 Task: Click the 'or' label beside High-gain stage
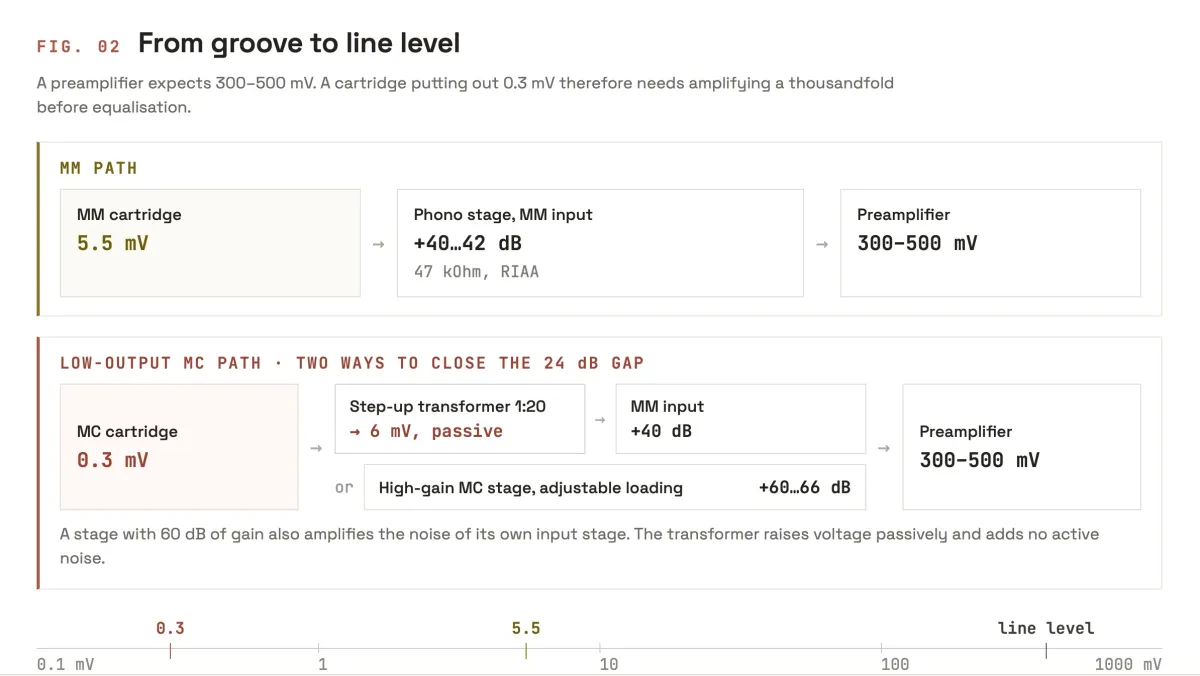[x=344, y=488]
